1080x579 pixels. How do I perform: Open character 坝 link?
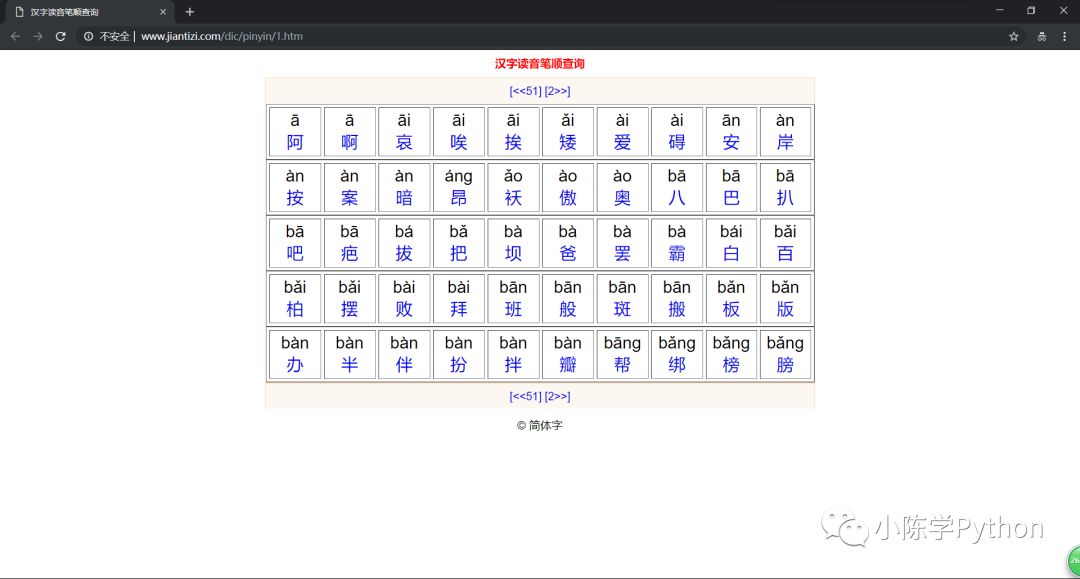tap(513, 254)
